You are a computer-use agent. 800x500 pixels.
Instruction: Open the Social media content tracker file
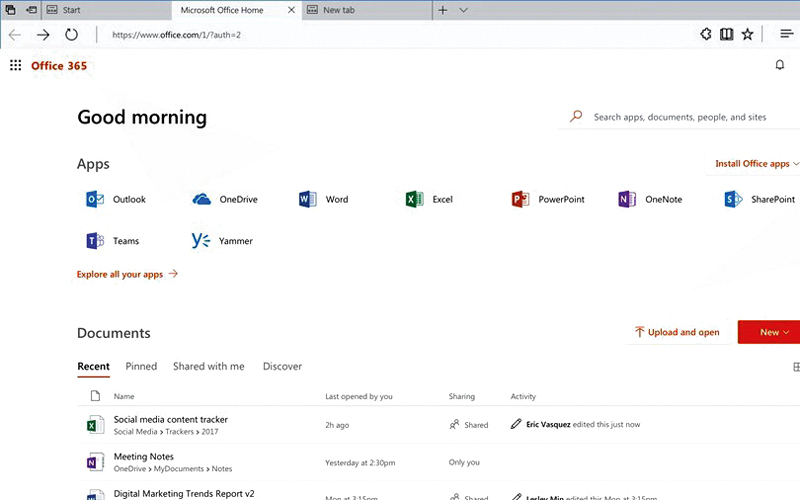(x=171, y=420)
